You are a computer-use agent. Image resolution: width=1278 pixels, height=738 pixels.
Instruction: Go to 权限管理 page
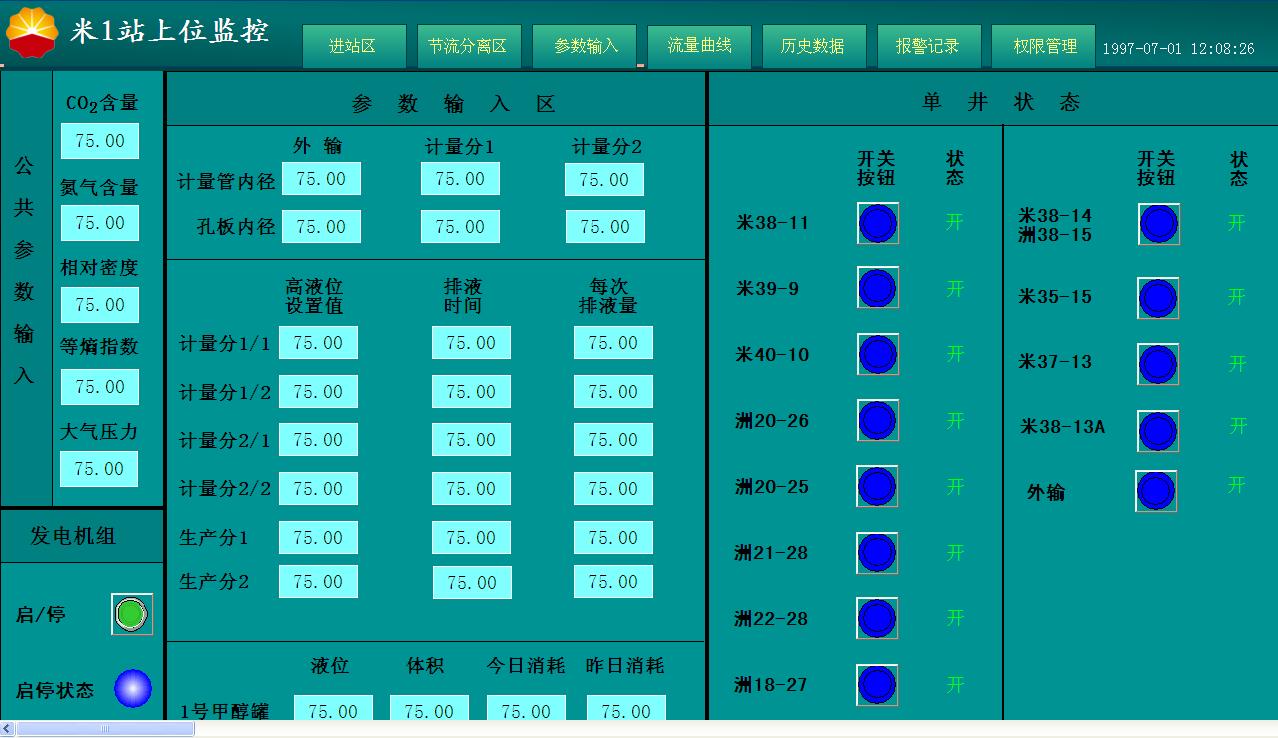pyautogui.click(x=1044, y=46)
